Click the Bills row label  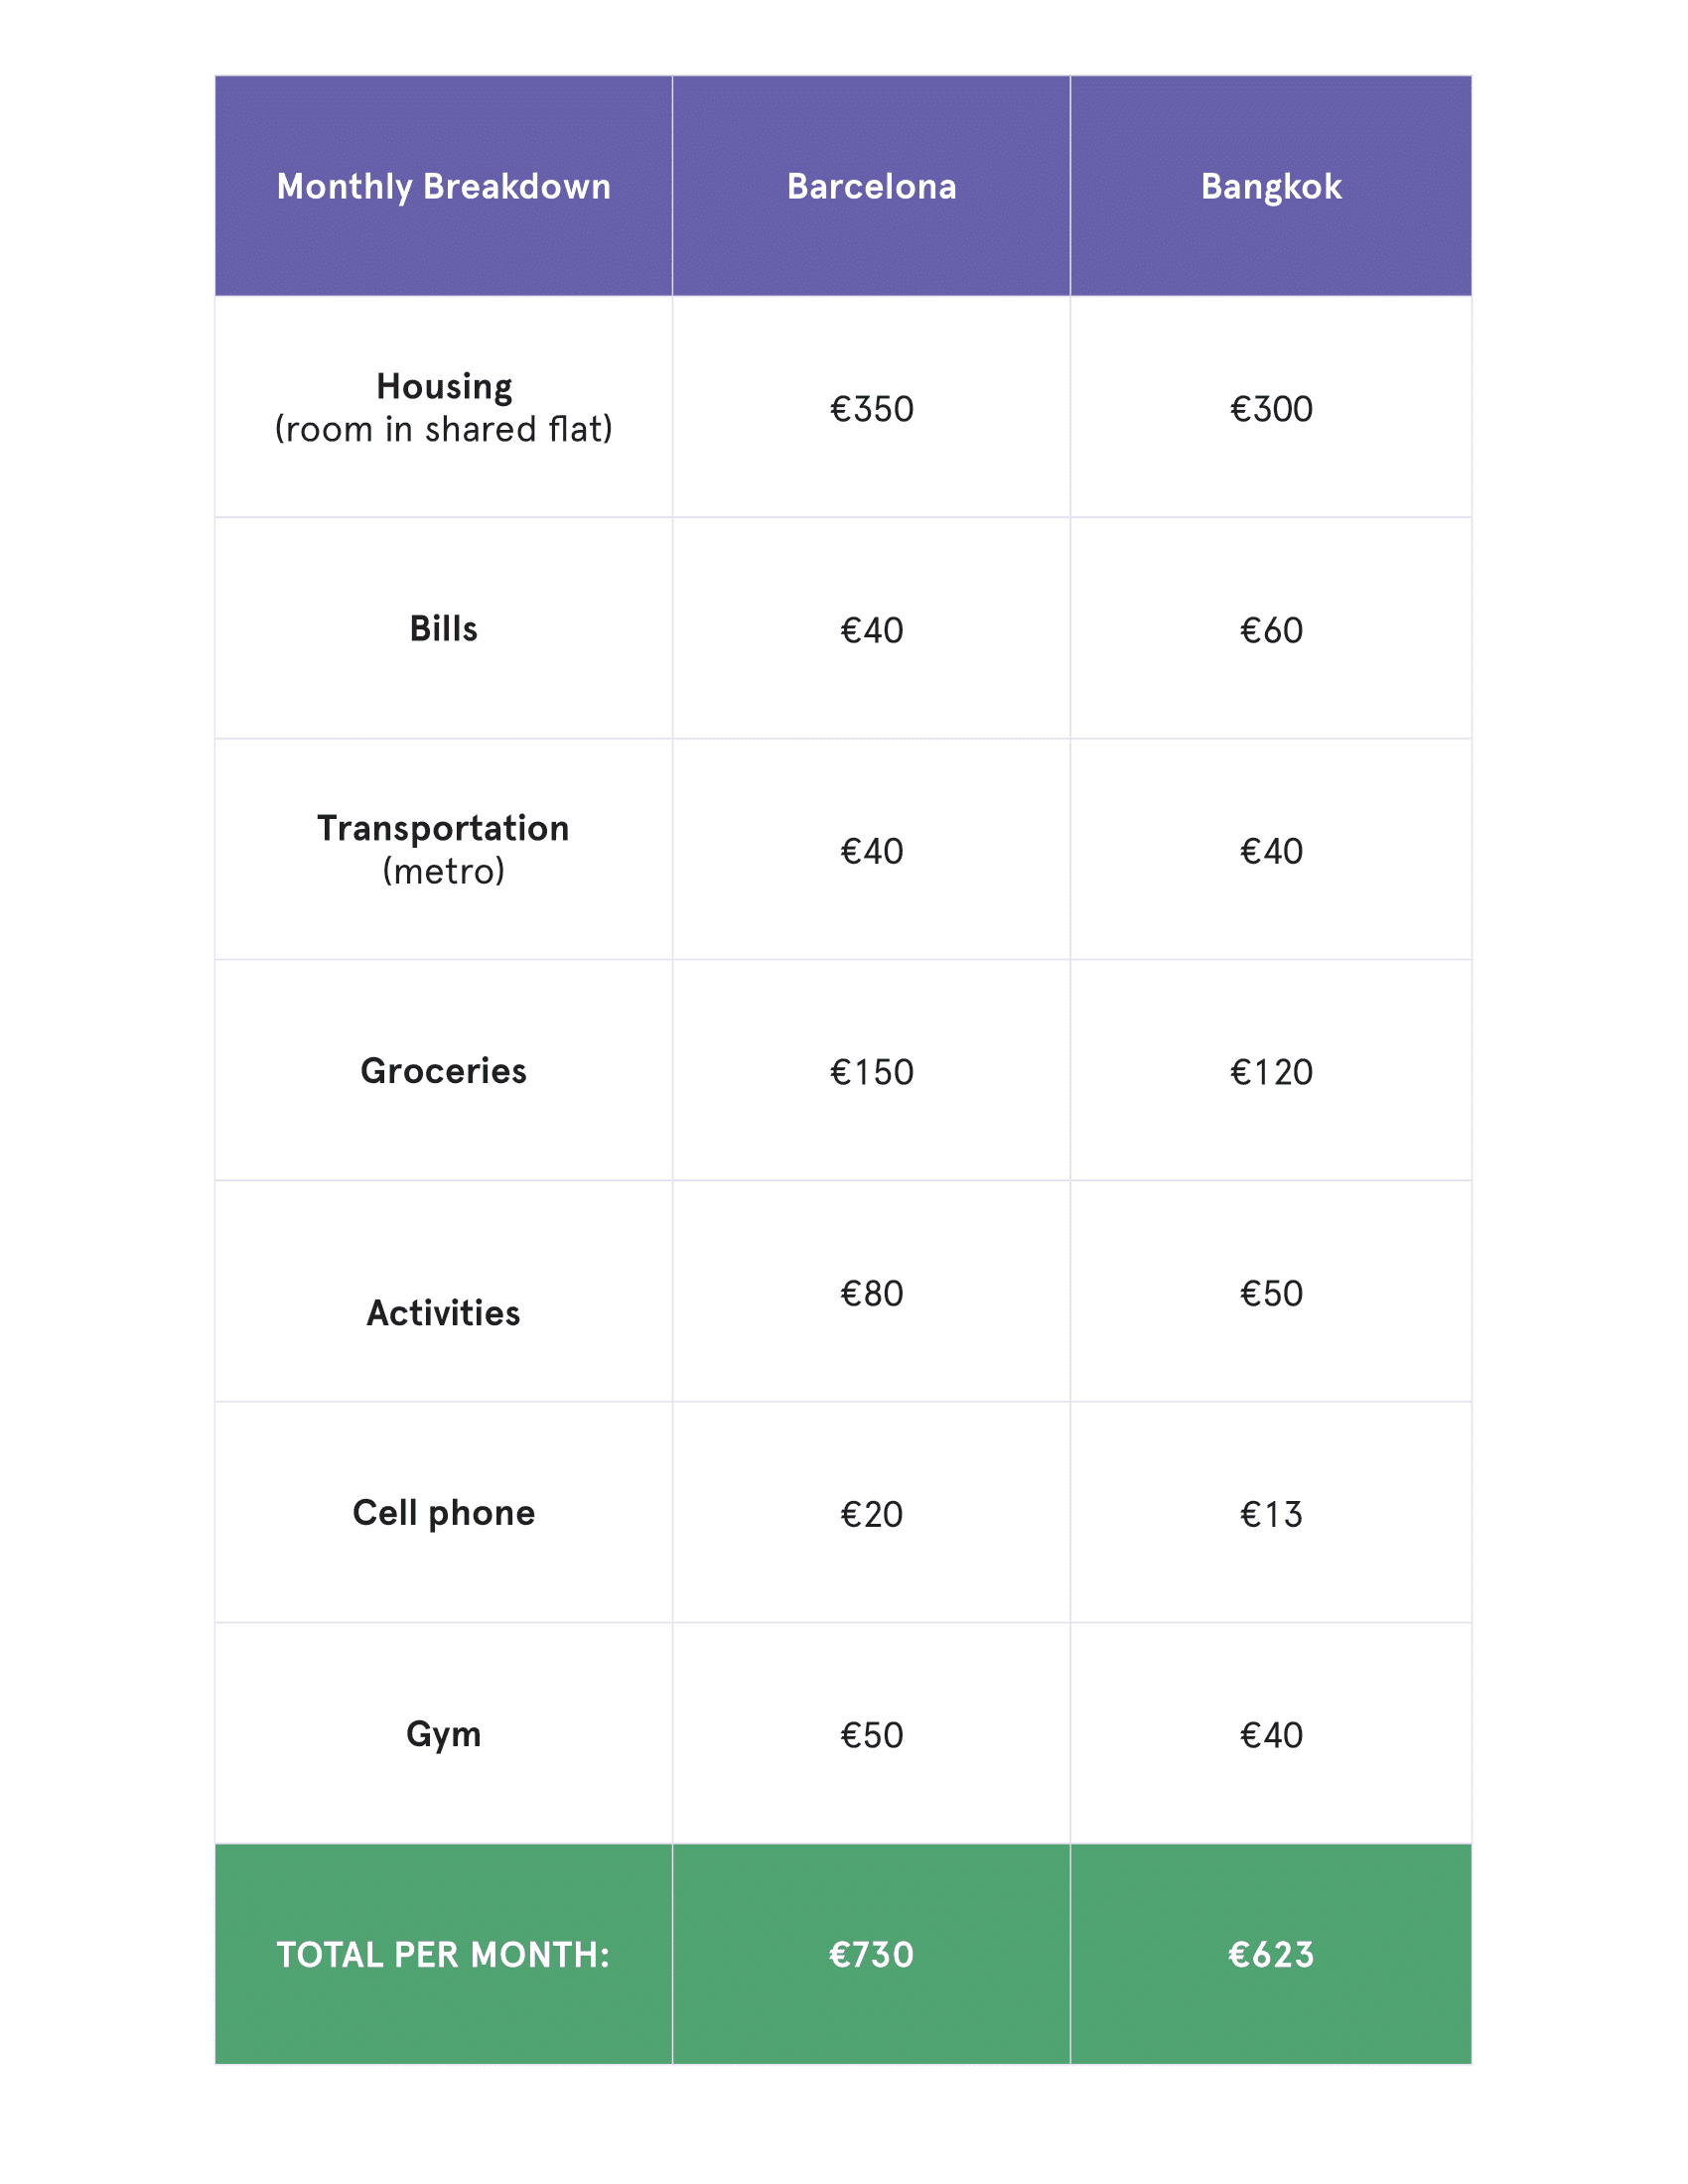[x=443, y=629]
